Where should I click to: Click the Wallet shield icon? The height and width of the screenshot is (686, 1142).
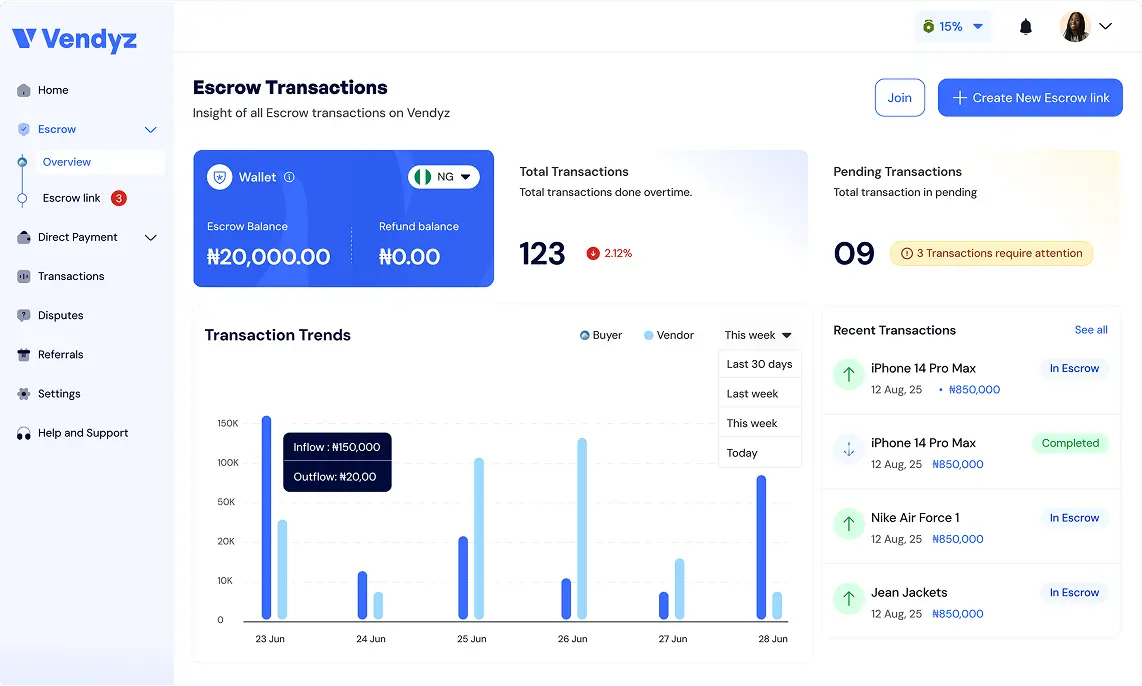pyautogui.click(x=219, y=177)
